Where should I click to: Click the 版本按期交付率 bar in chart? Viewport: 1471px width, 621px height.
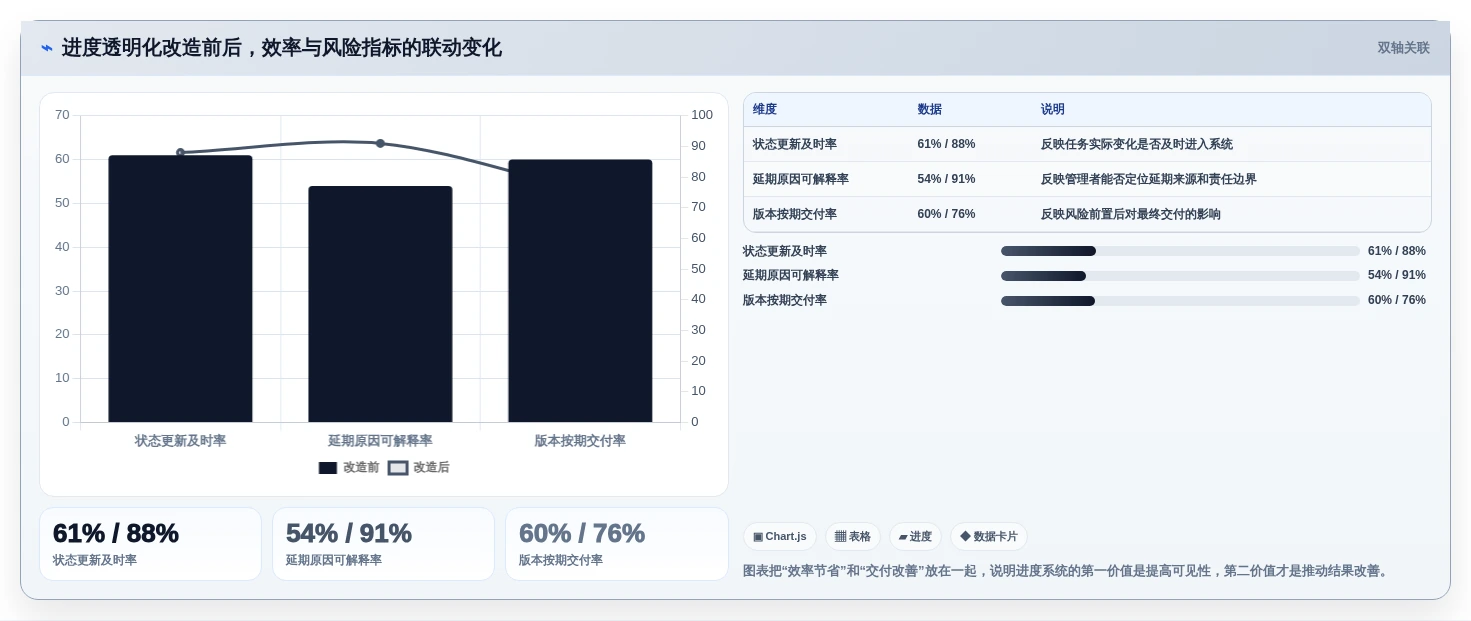point(580,291)
